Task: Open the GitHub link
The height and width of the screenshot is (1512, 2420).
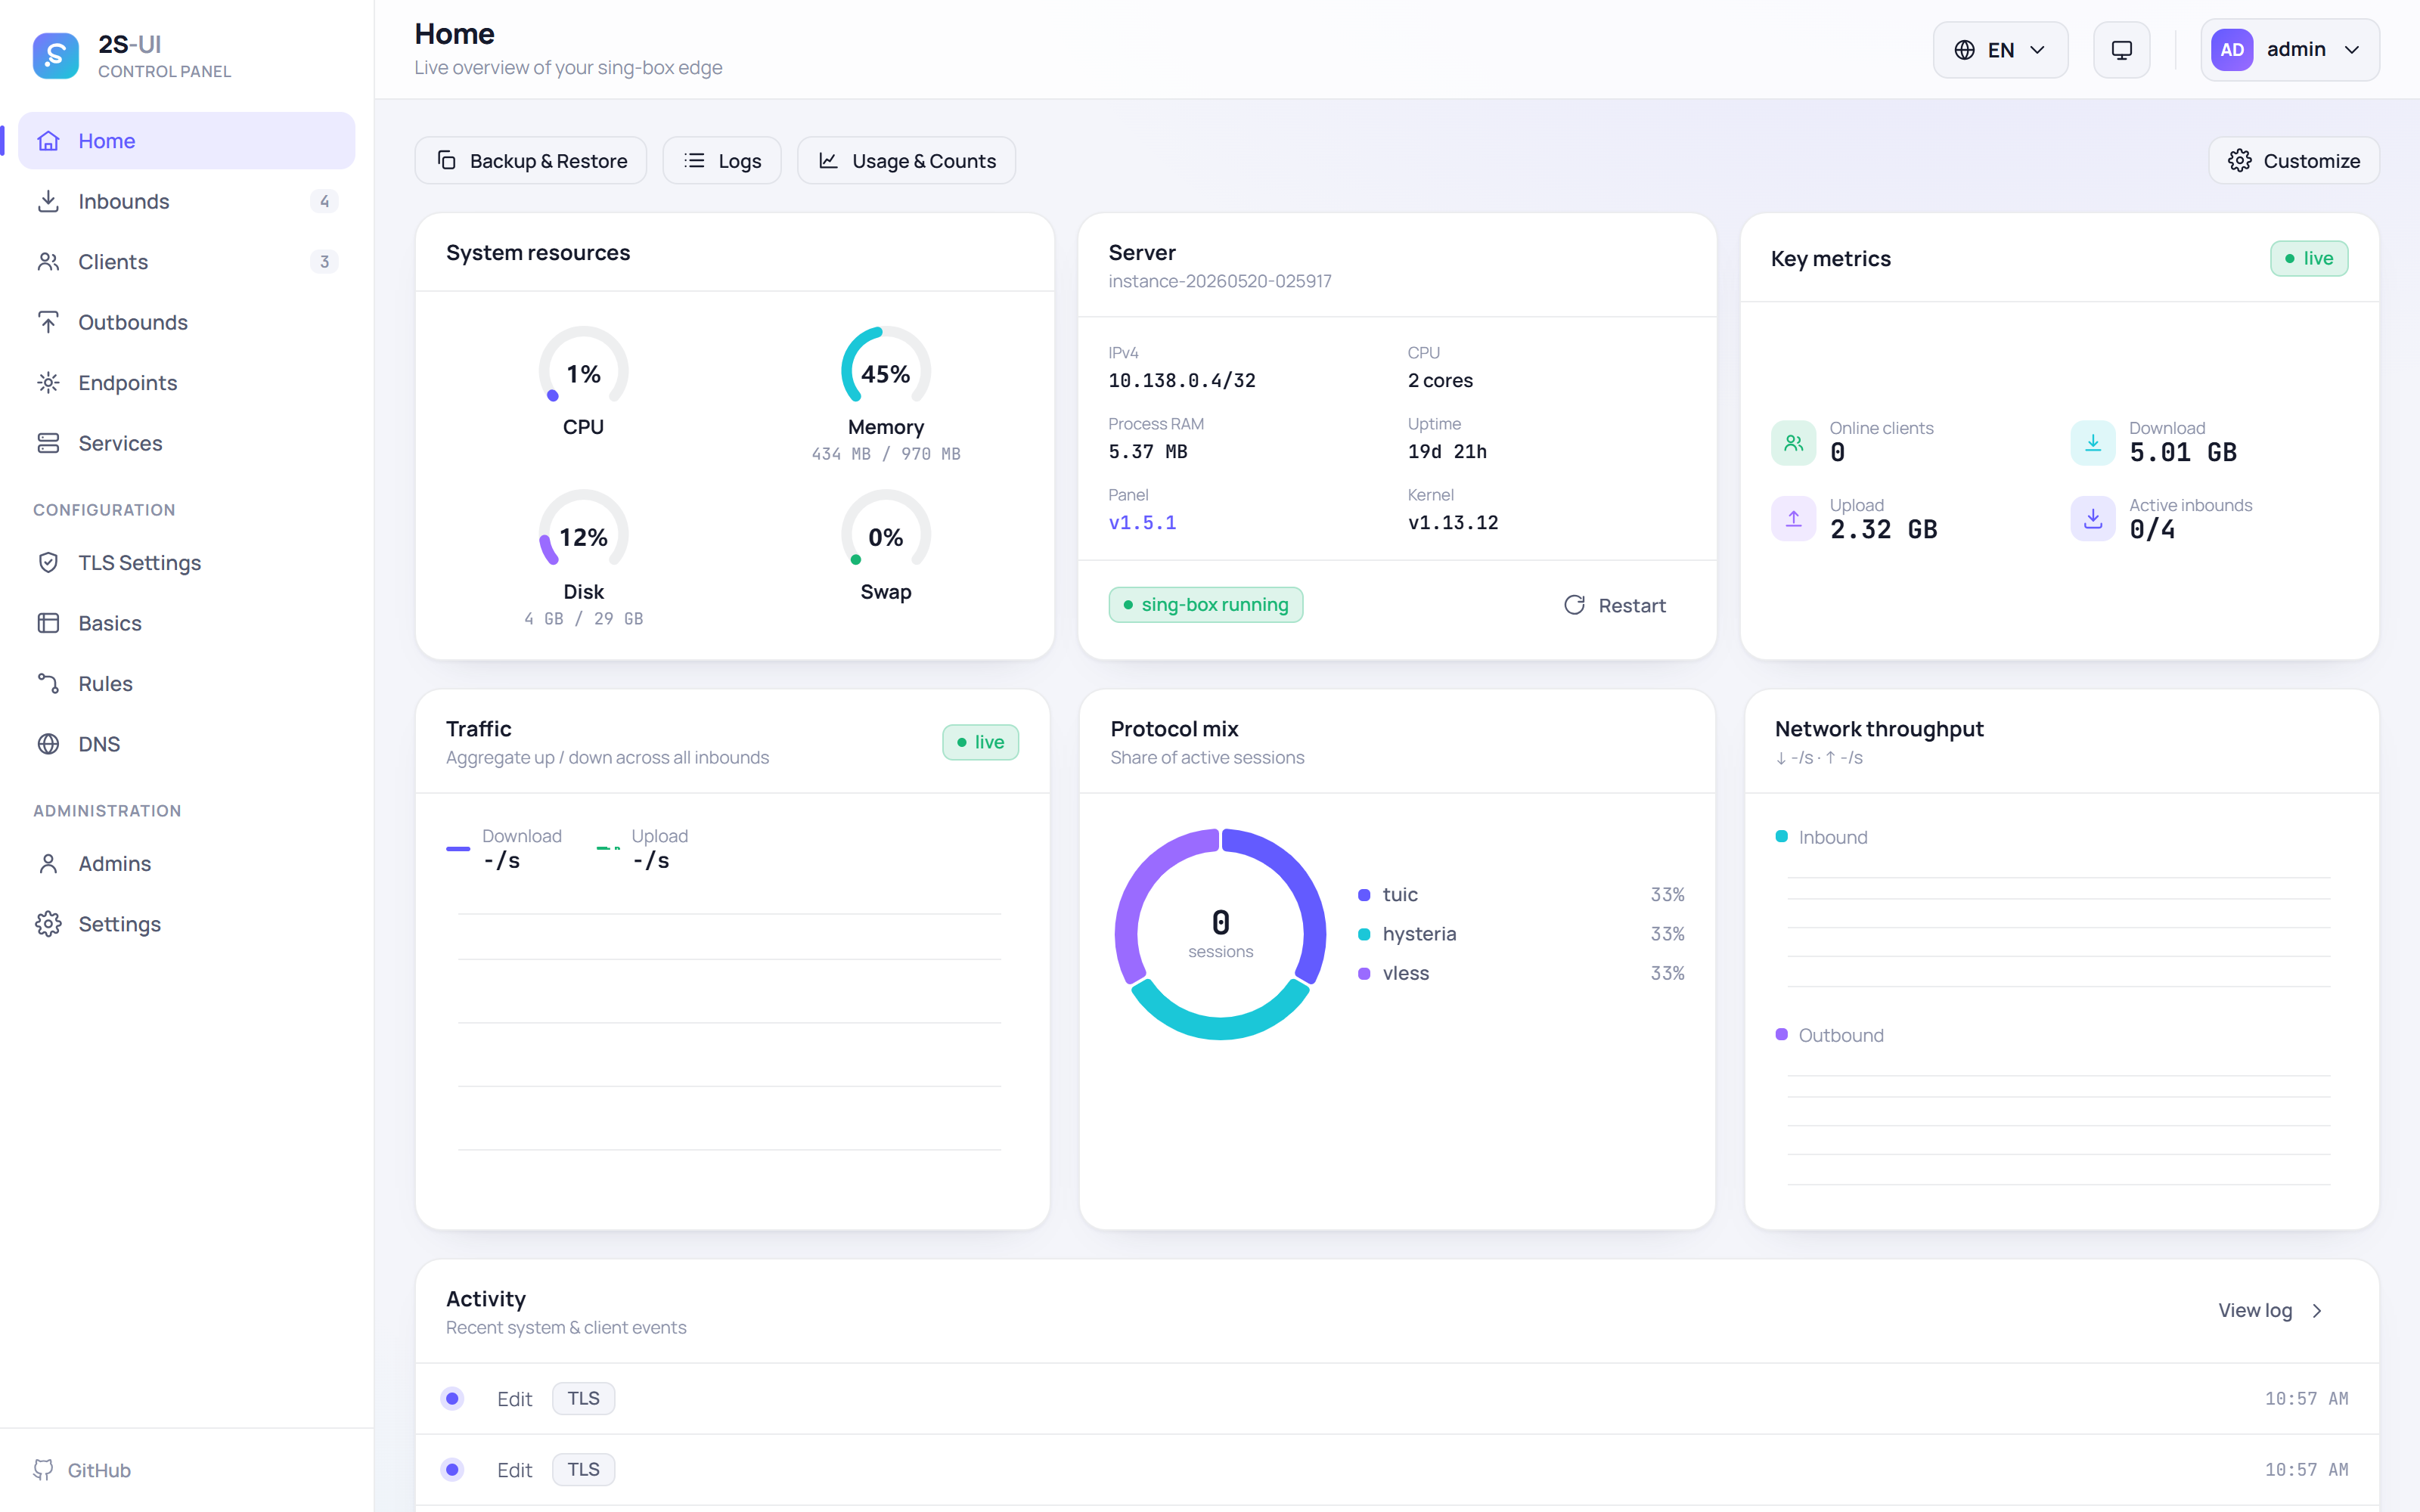Action: 83,1470
